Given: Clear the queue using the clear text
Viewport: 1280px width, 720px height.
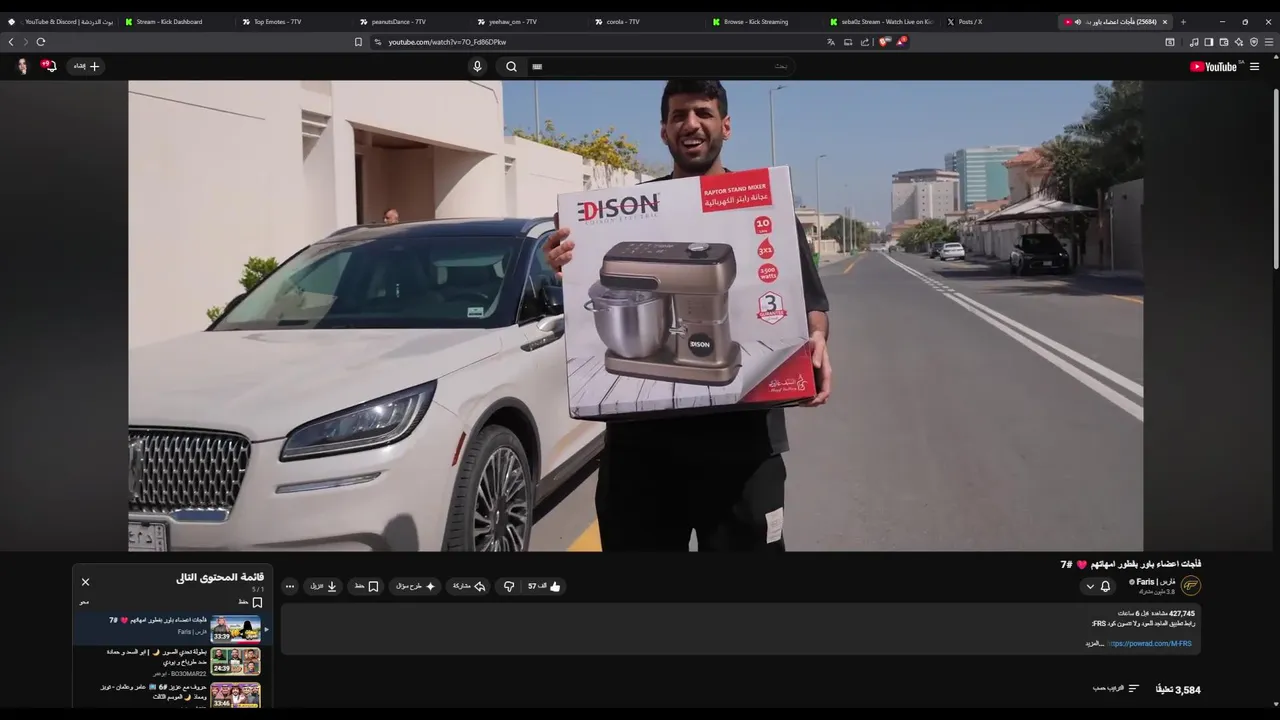Looking at the screenshot, I should pos(84,602).
